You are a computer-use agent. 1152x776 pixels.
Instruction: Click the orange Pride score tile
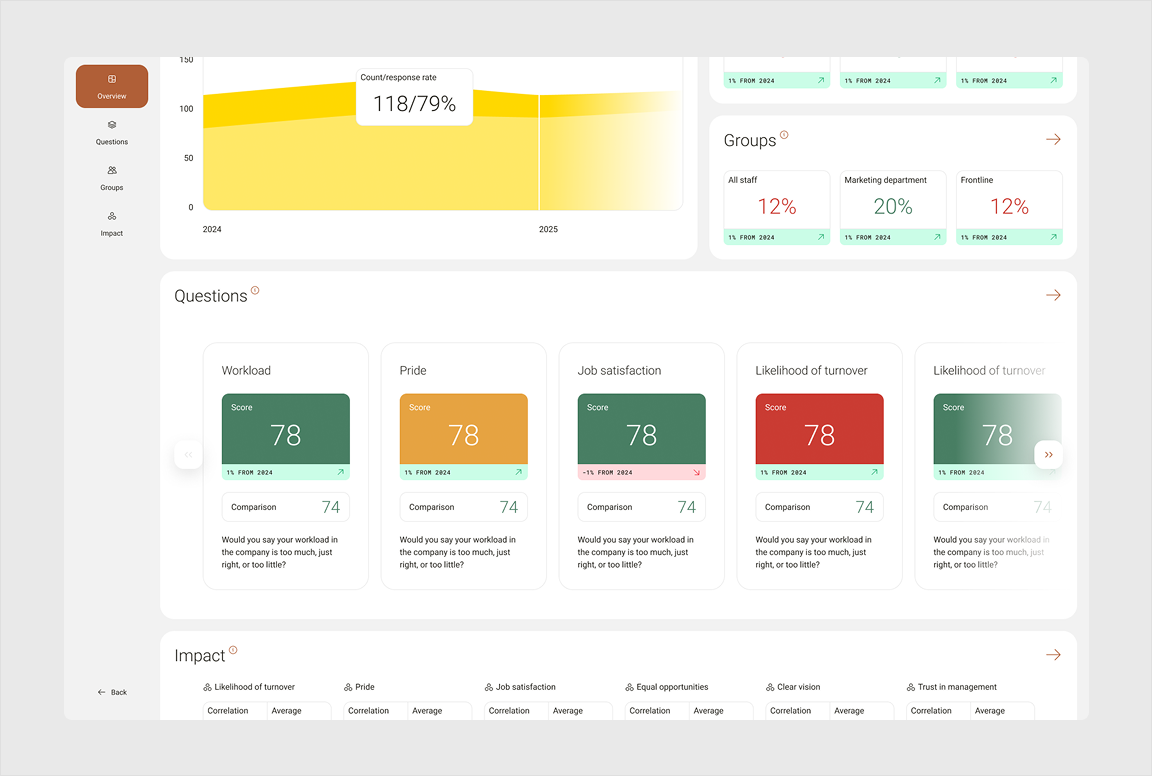point(464,429)
